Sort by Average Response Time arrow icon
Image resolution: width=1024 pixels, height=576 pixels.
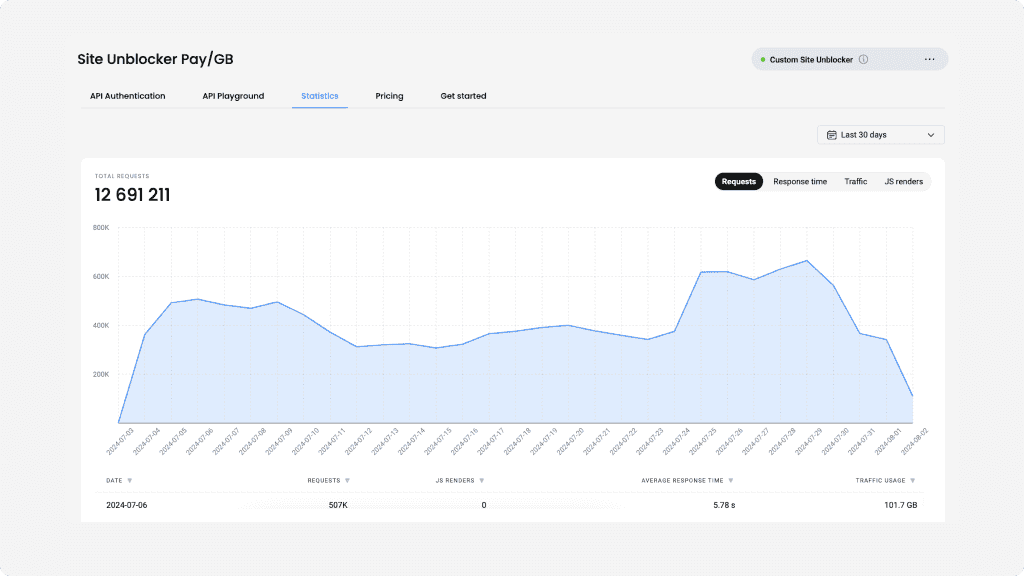731,481
